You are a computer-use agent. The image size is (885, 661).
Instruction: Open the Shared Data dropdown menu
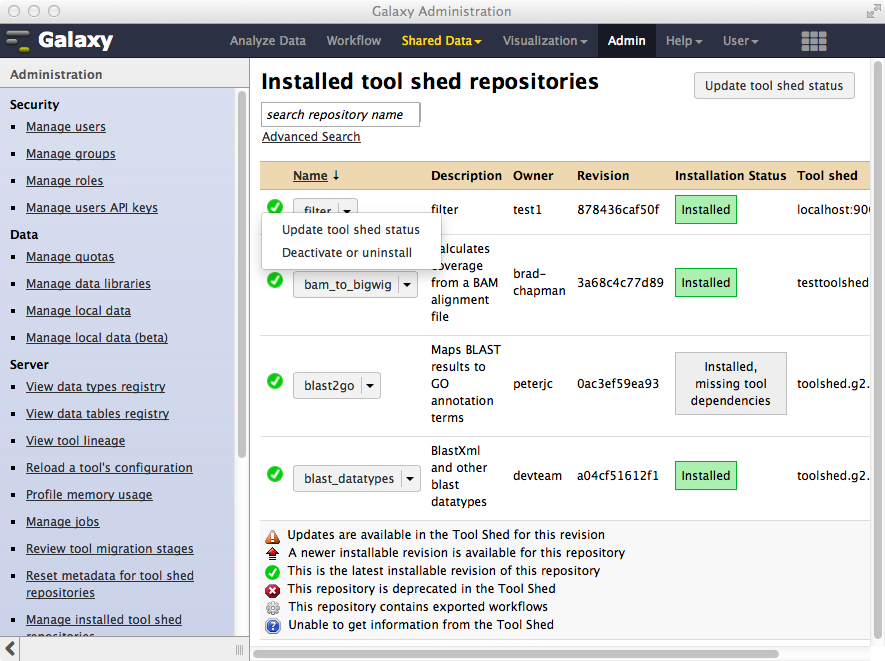pyautogui.click(x=441, y=41)
